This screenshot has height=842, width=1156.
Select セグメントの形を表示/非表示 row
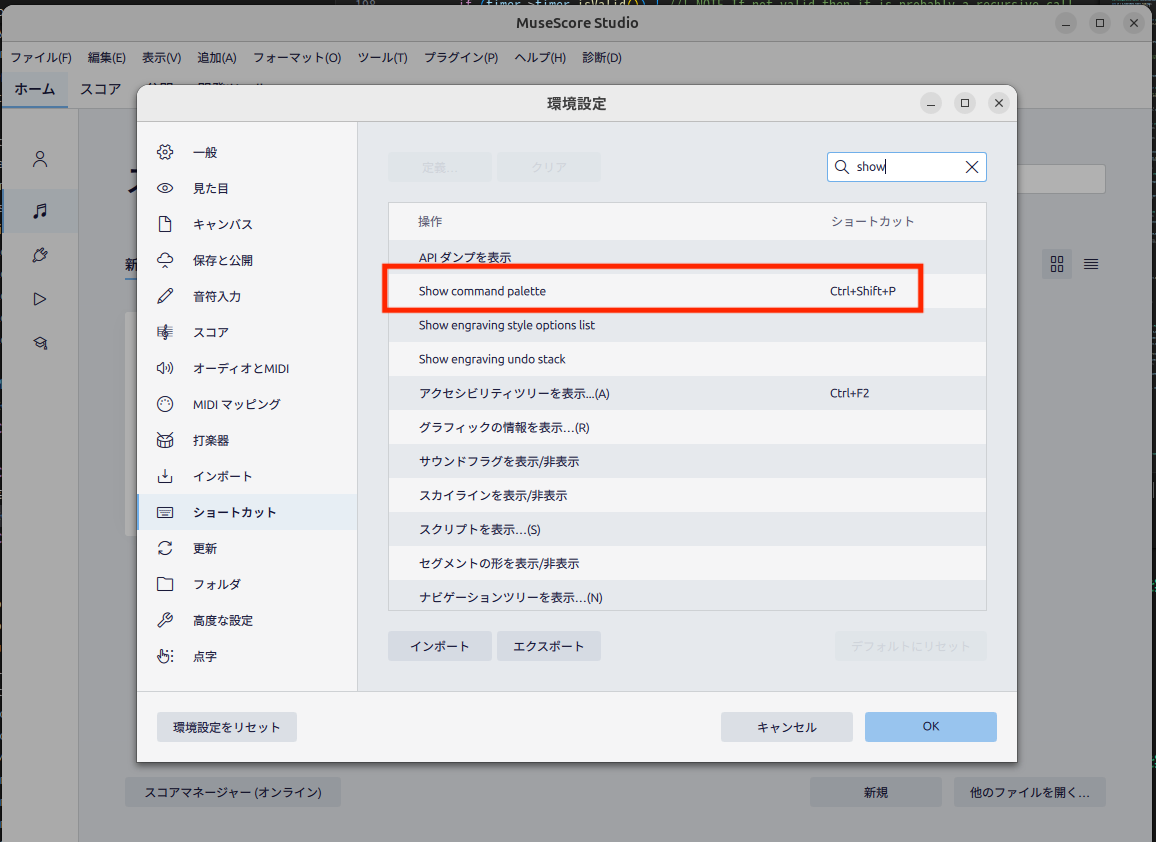(687, 563)
